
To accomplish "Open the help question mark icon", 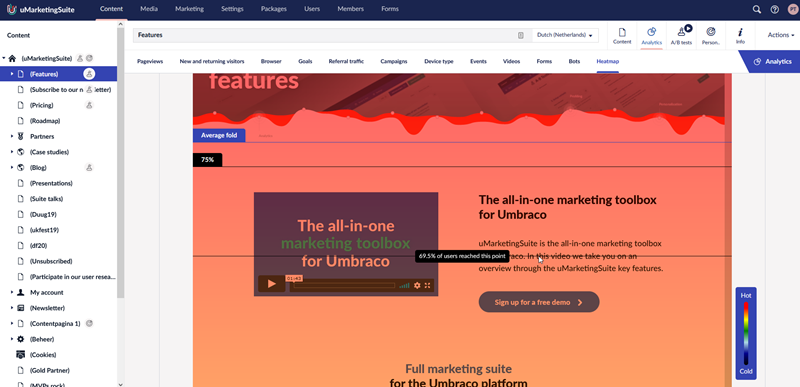I will (774, 9).
